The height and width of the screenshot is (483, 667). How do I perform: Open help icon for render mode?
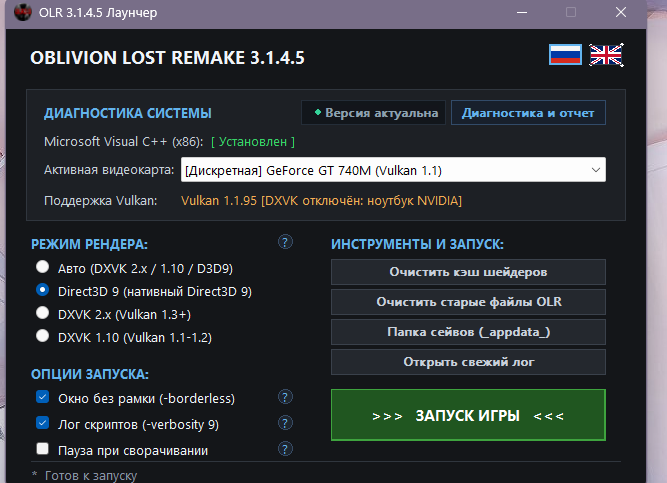point(285,242)
